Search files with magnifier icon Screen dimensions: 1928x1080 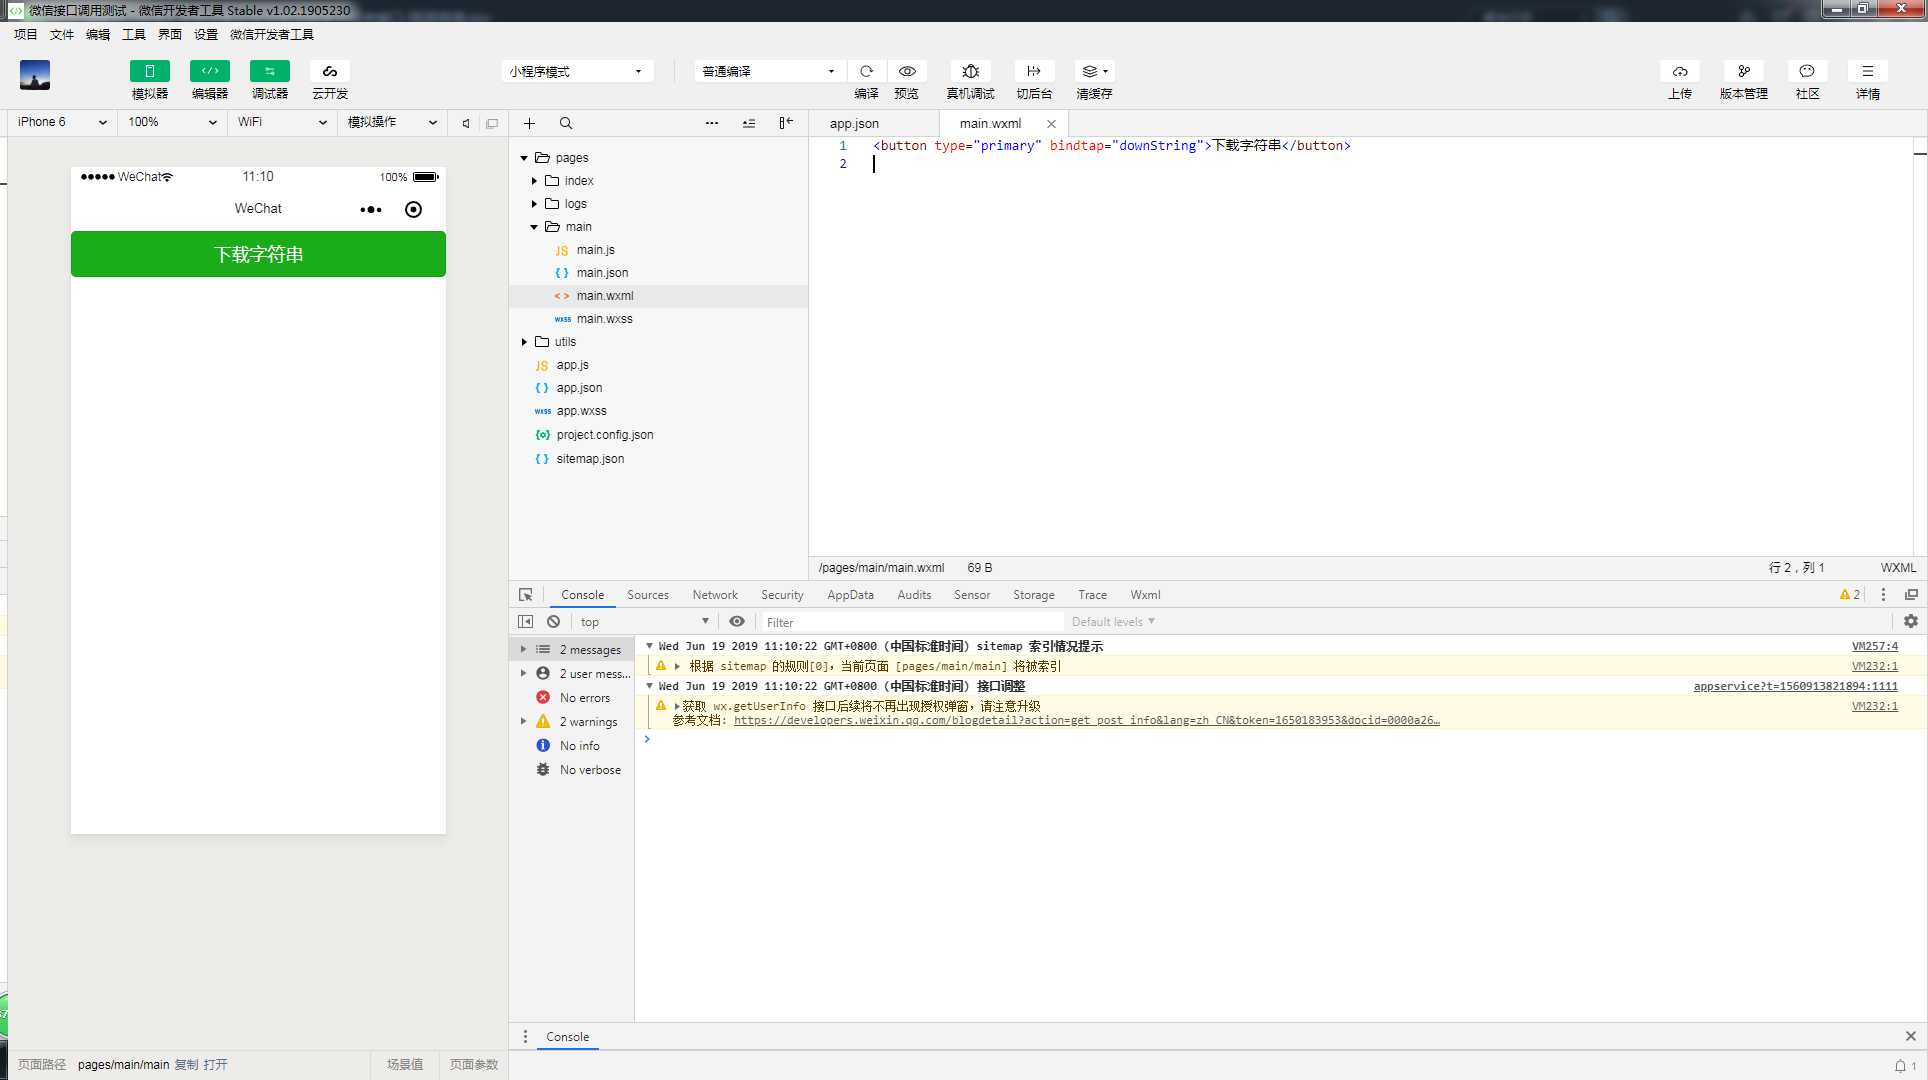click(566, 123)
